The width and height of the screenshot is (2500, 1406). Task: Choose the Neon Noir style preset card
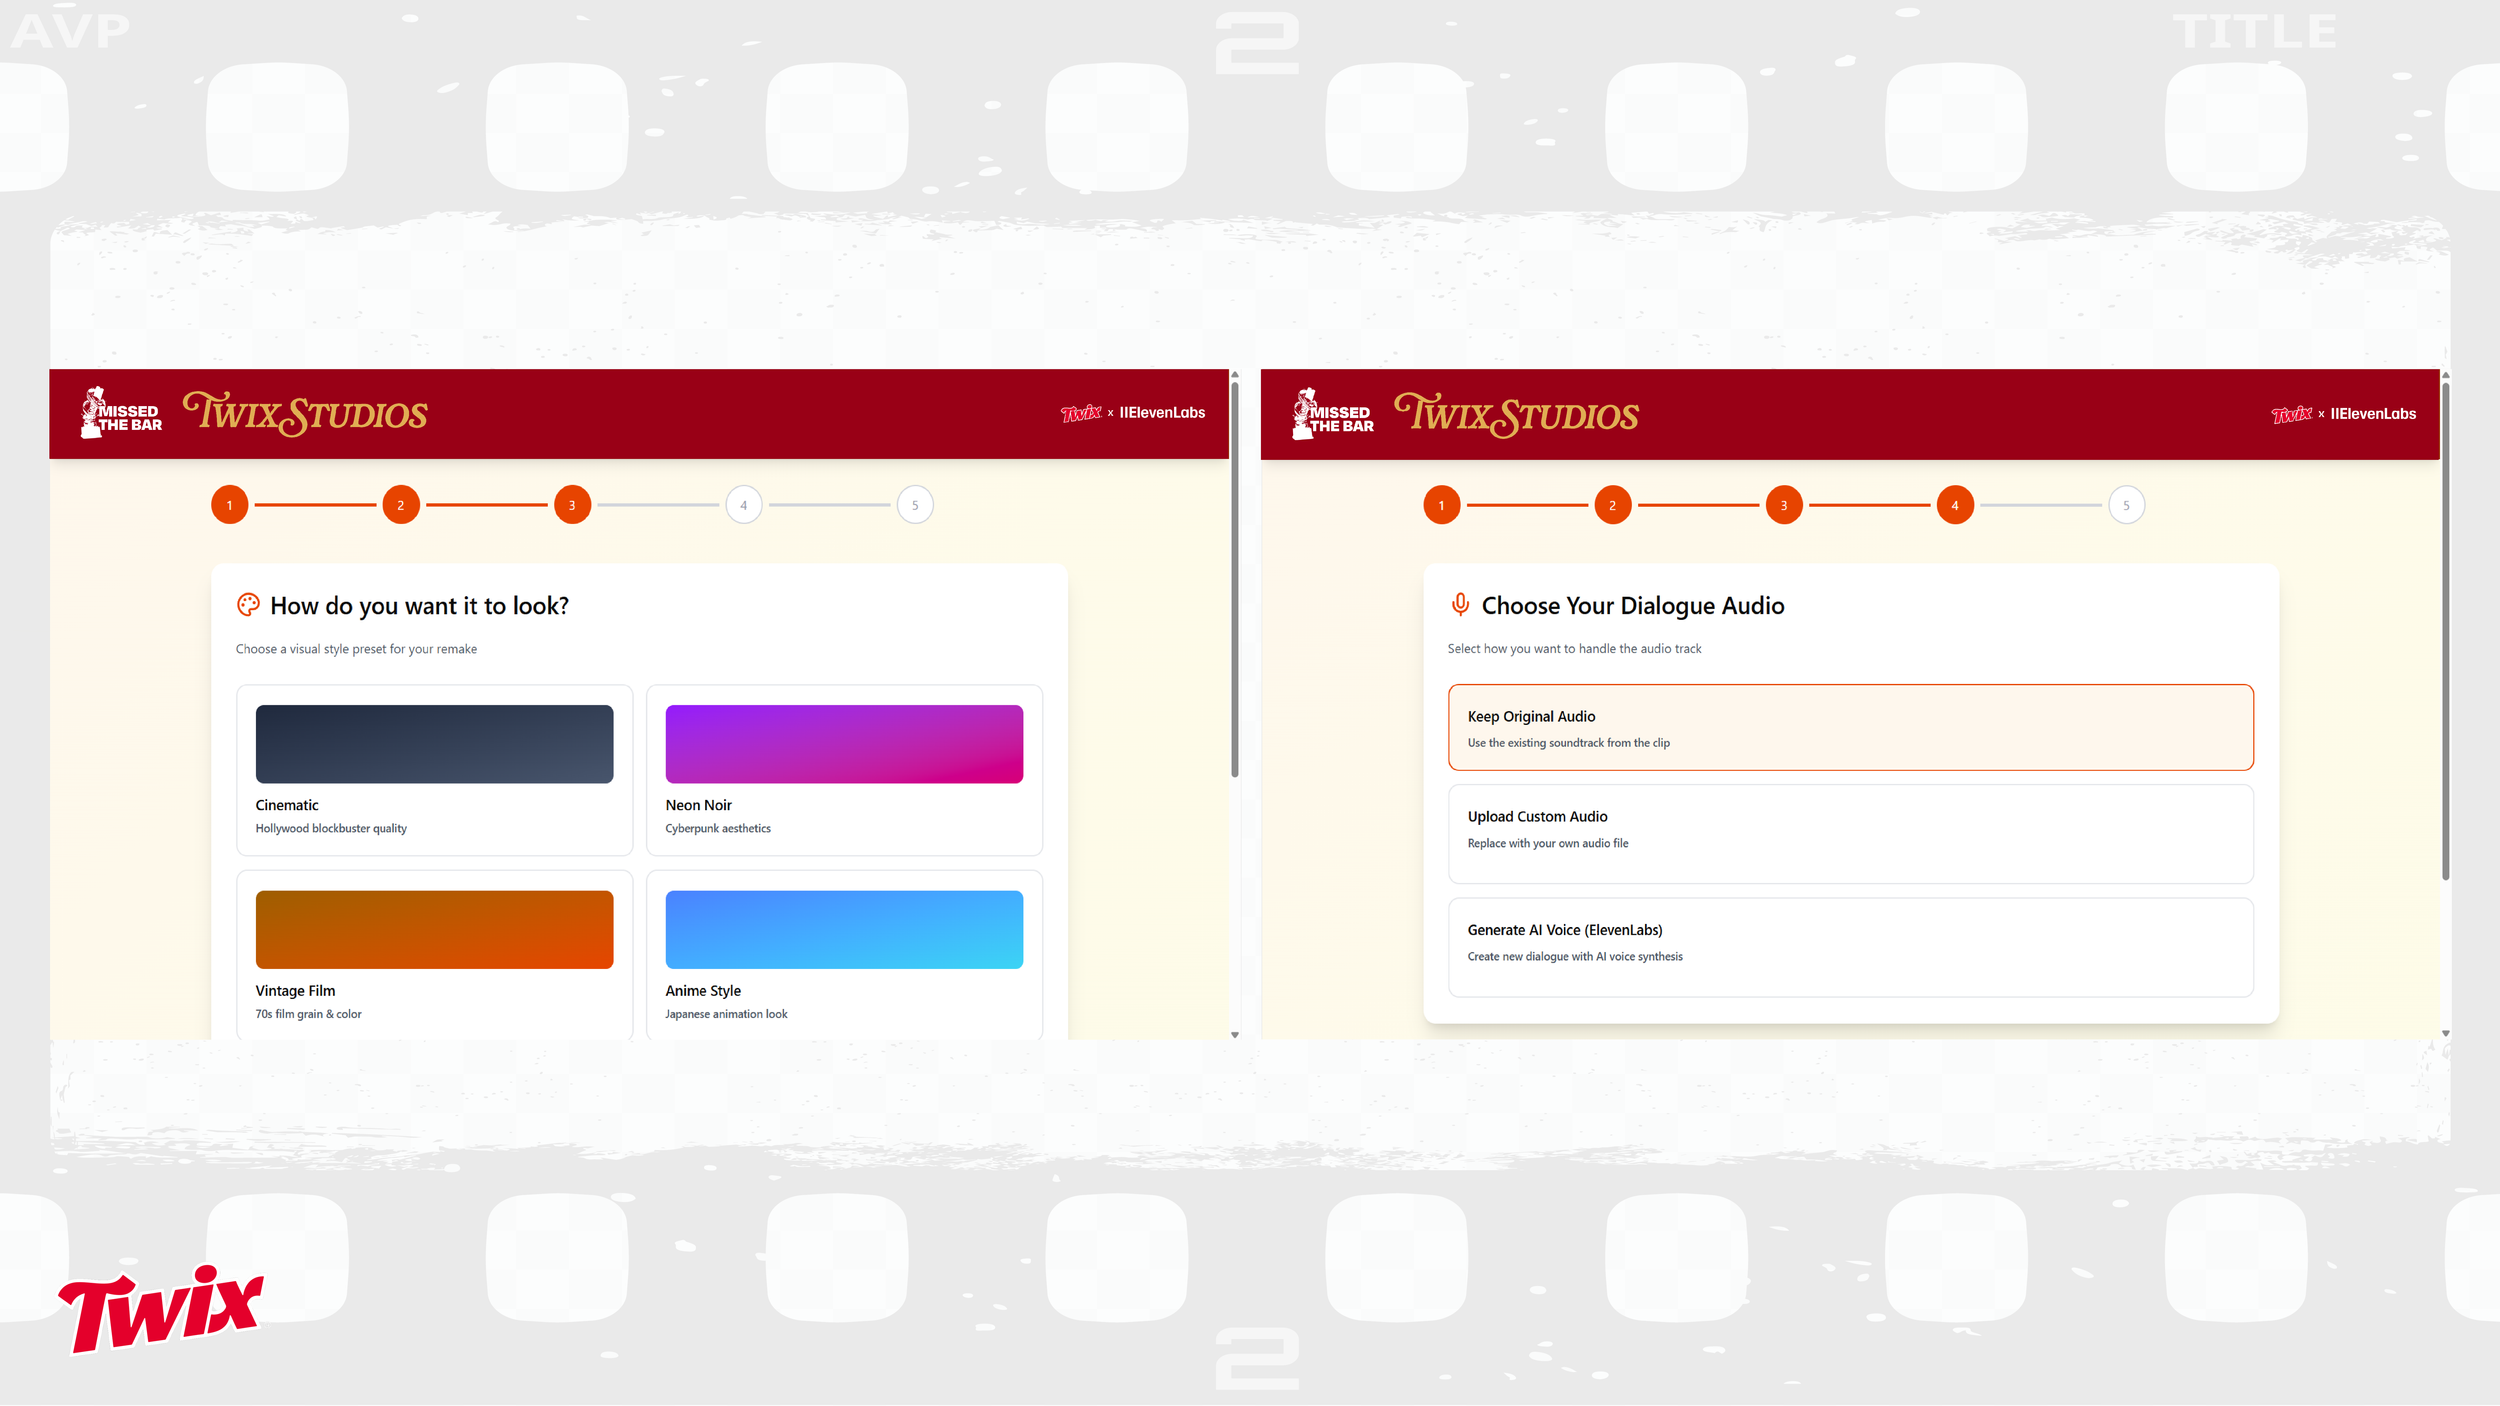[x=844, y=770]
